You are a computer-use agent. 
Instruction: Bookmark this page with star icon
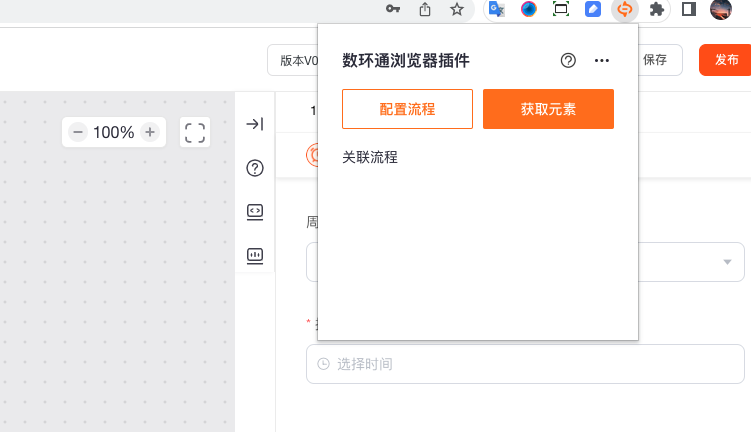click(456, 9)
